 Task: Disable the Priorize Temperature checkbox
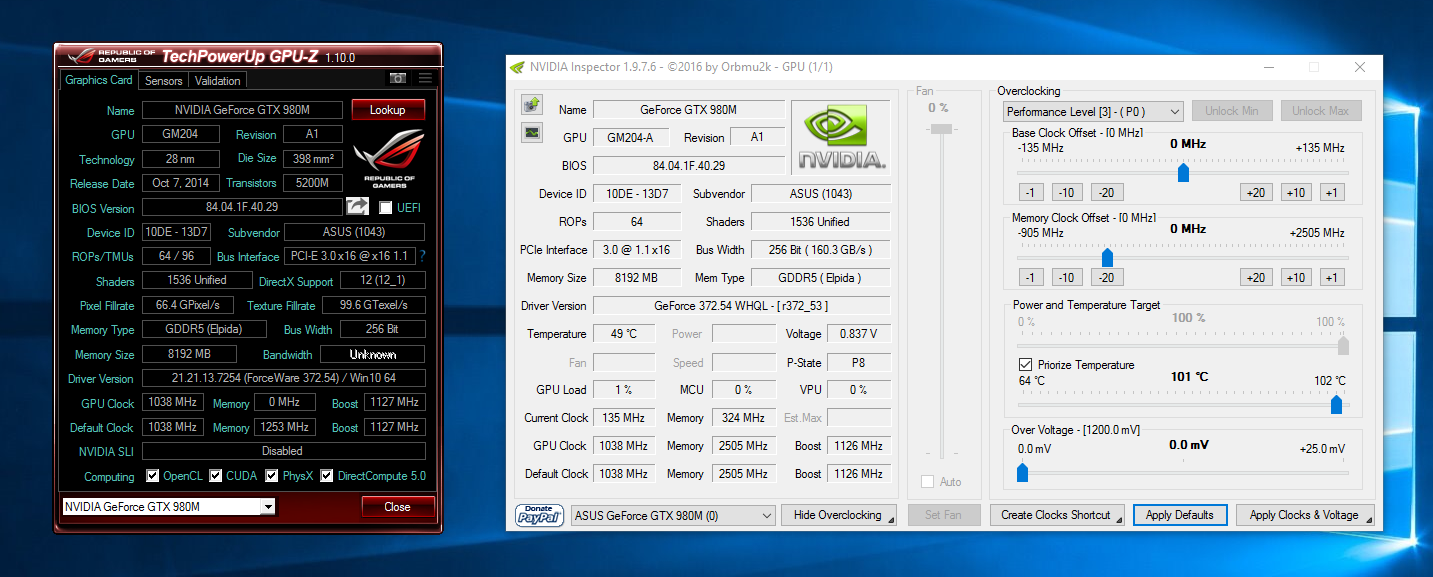[1025, 365]
